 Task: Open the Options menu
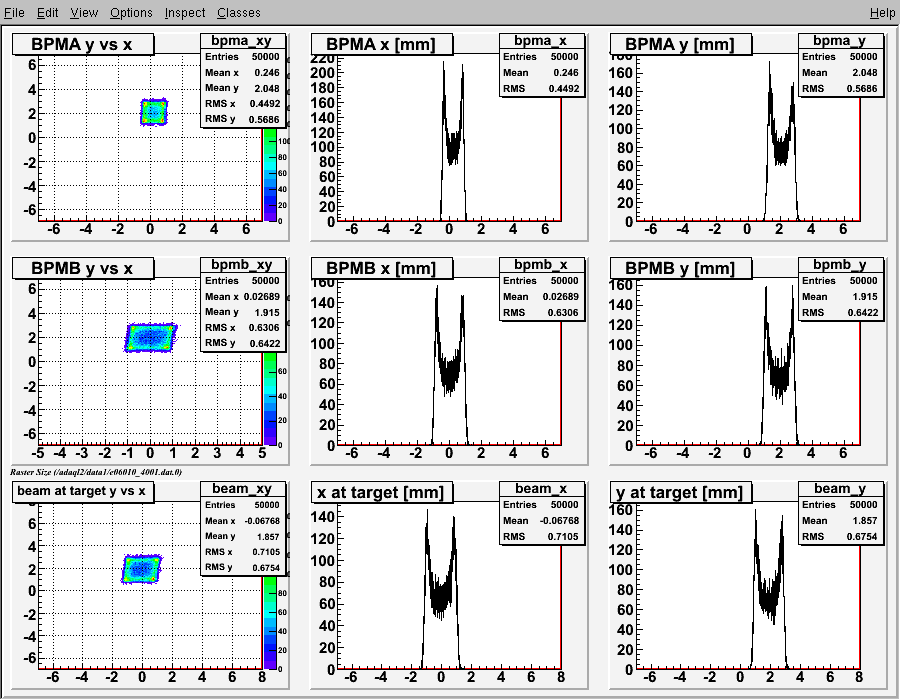coord(131,12)
